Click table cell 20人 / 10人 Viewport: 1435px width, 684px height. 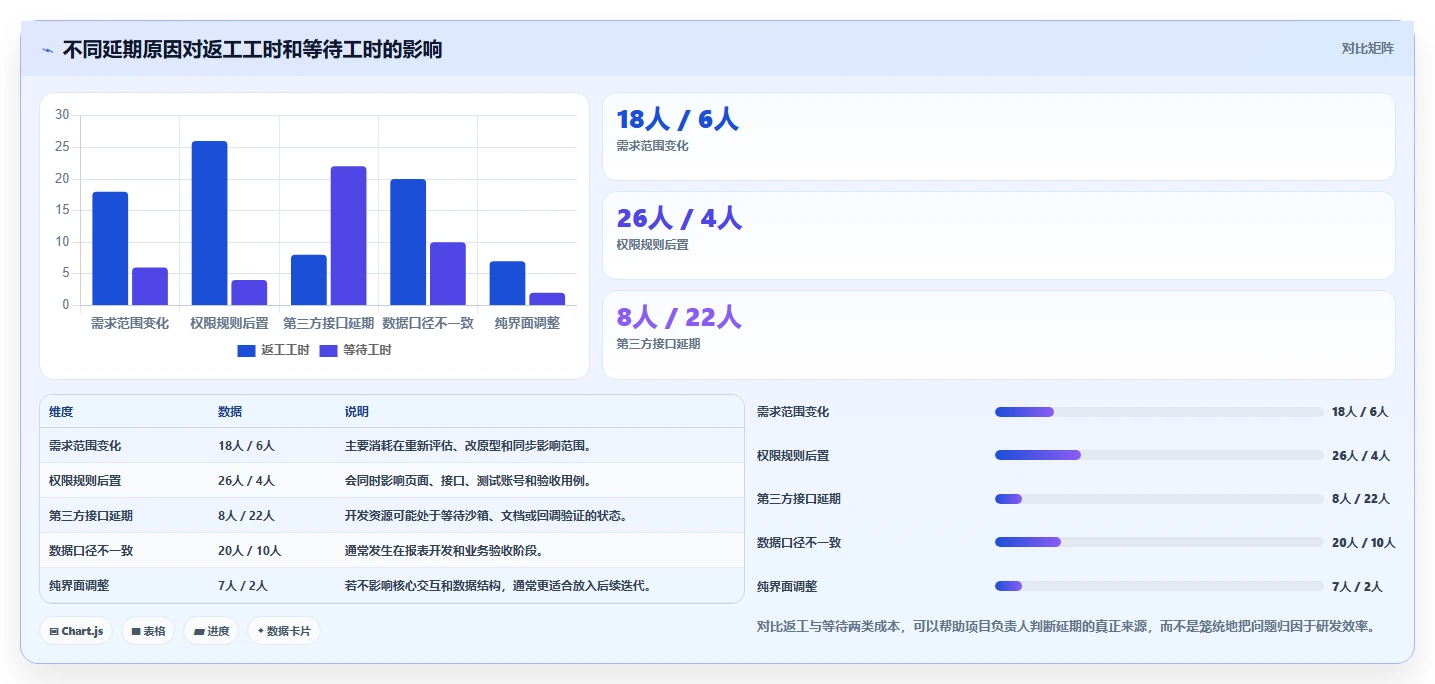[x=250, y=551]
